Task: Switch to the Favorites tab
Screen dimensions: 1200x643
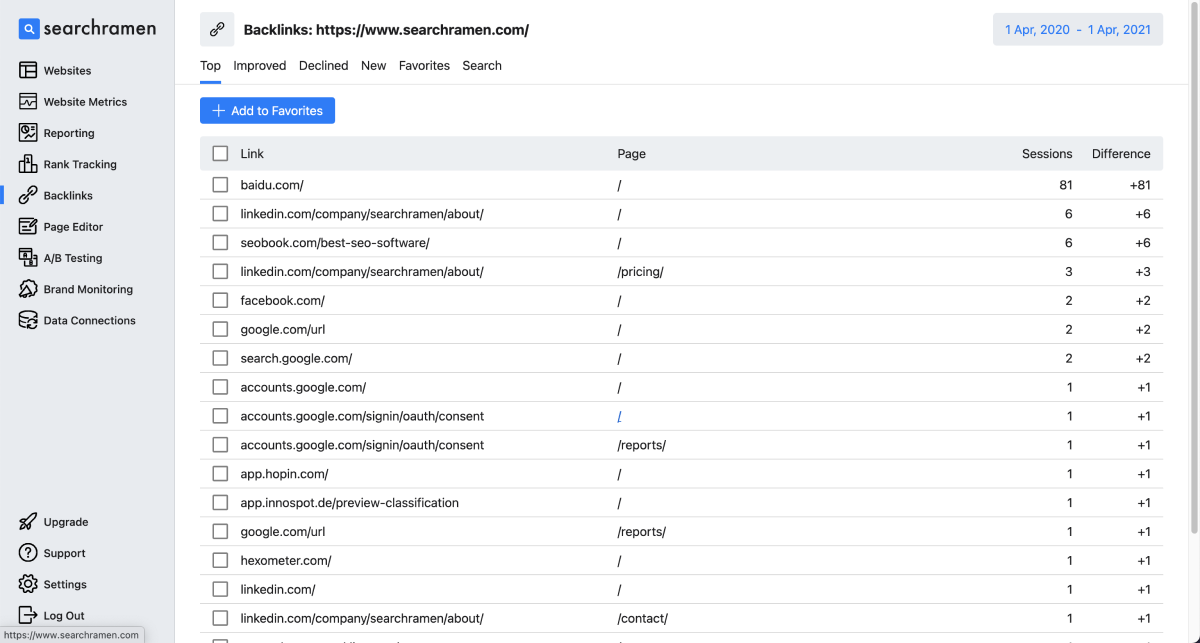Action: pyautogui.click(x=424, y=66)
